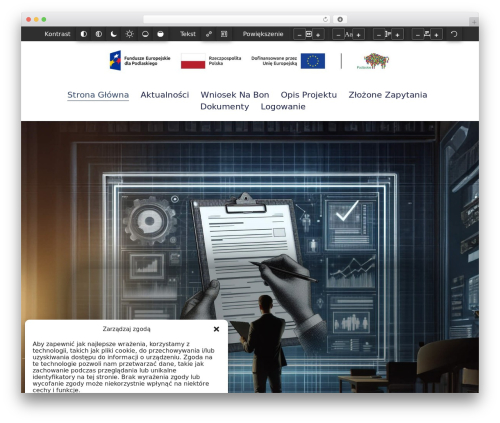Open the Logowanie page

(x=283, y=107)
